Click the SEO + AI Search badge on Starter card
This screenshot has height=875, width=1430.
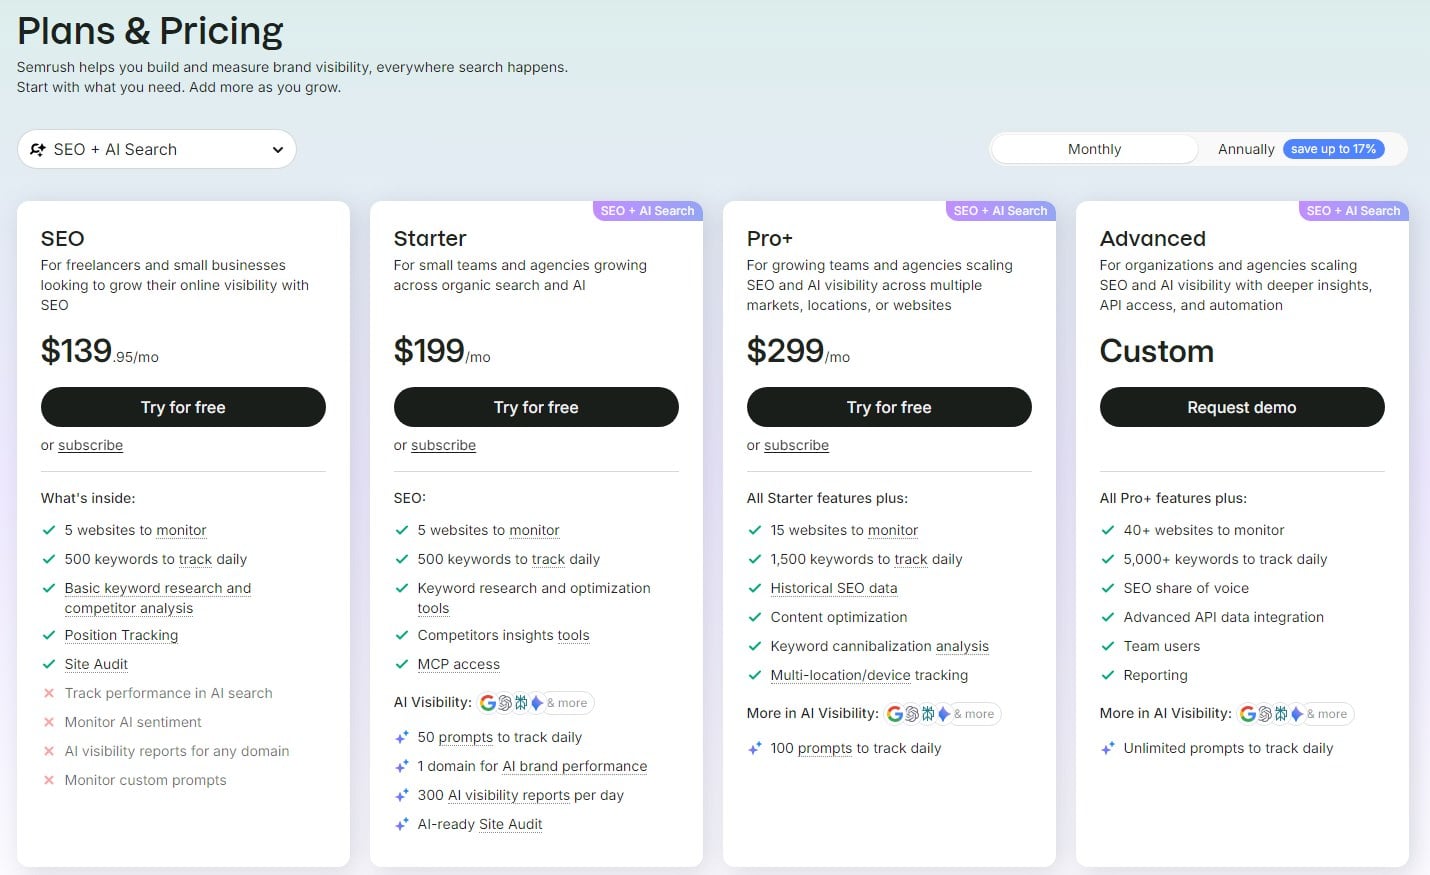pyautogui.click(x=647, y=211)
